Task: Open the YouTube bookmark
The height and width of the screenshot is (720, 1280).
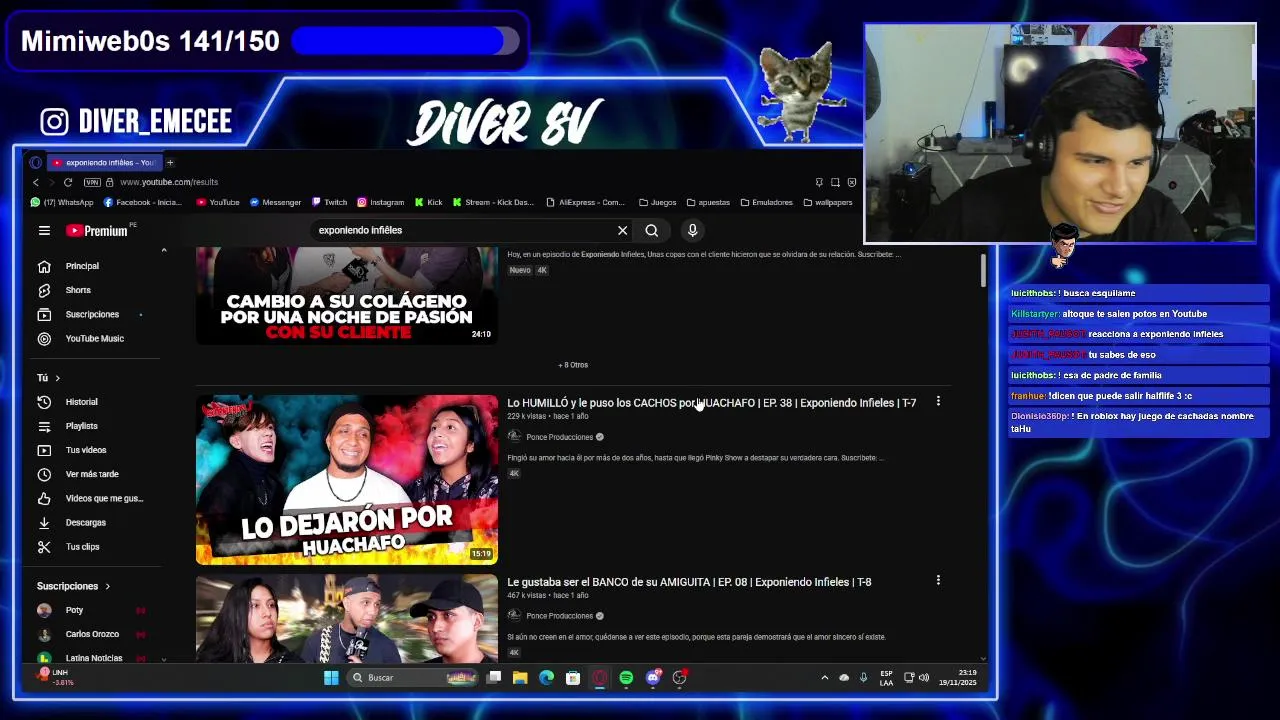Action: click(x=218, y=202)
